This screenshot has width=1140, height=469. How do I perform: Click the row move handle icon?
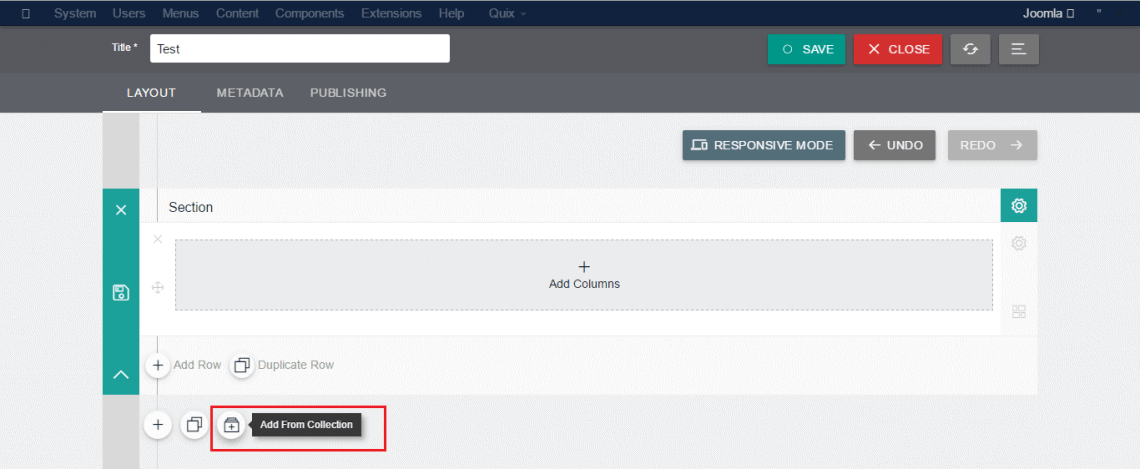(157, 288)
